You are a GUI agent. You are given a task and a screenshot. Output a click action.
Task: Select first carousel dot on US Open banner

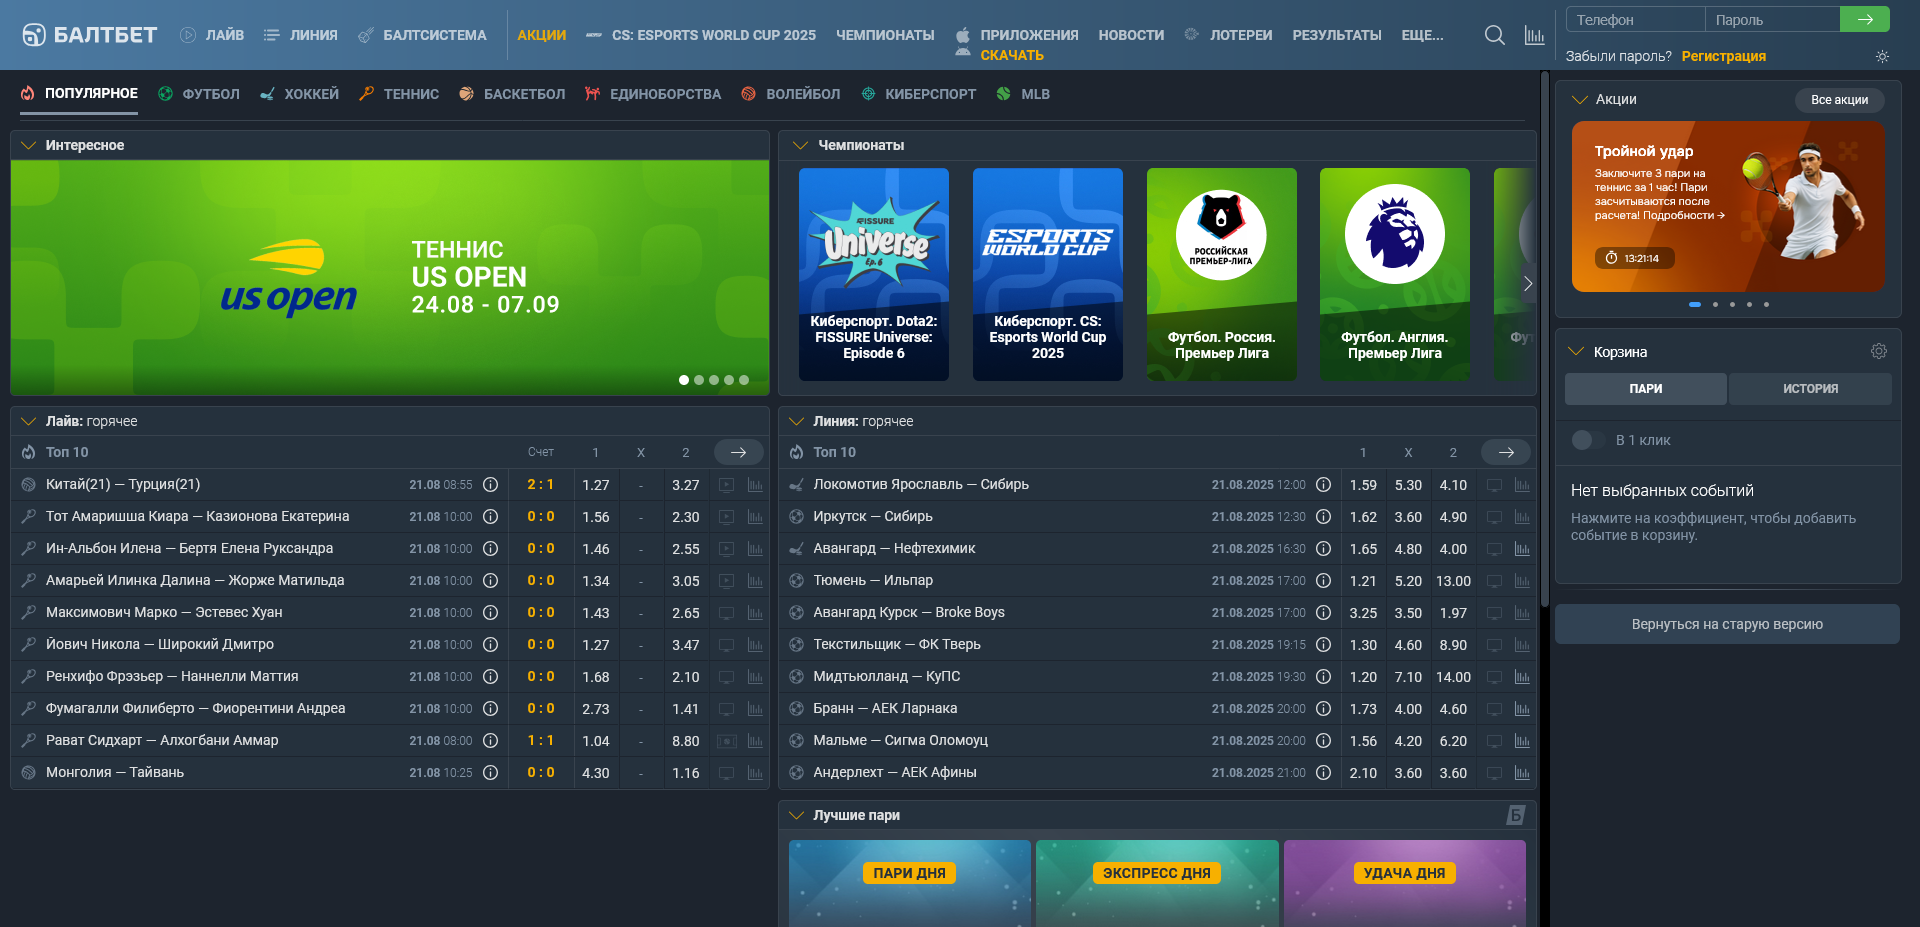point(684,380)
